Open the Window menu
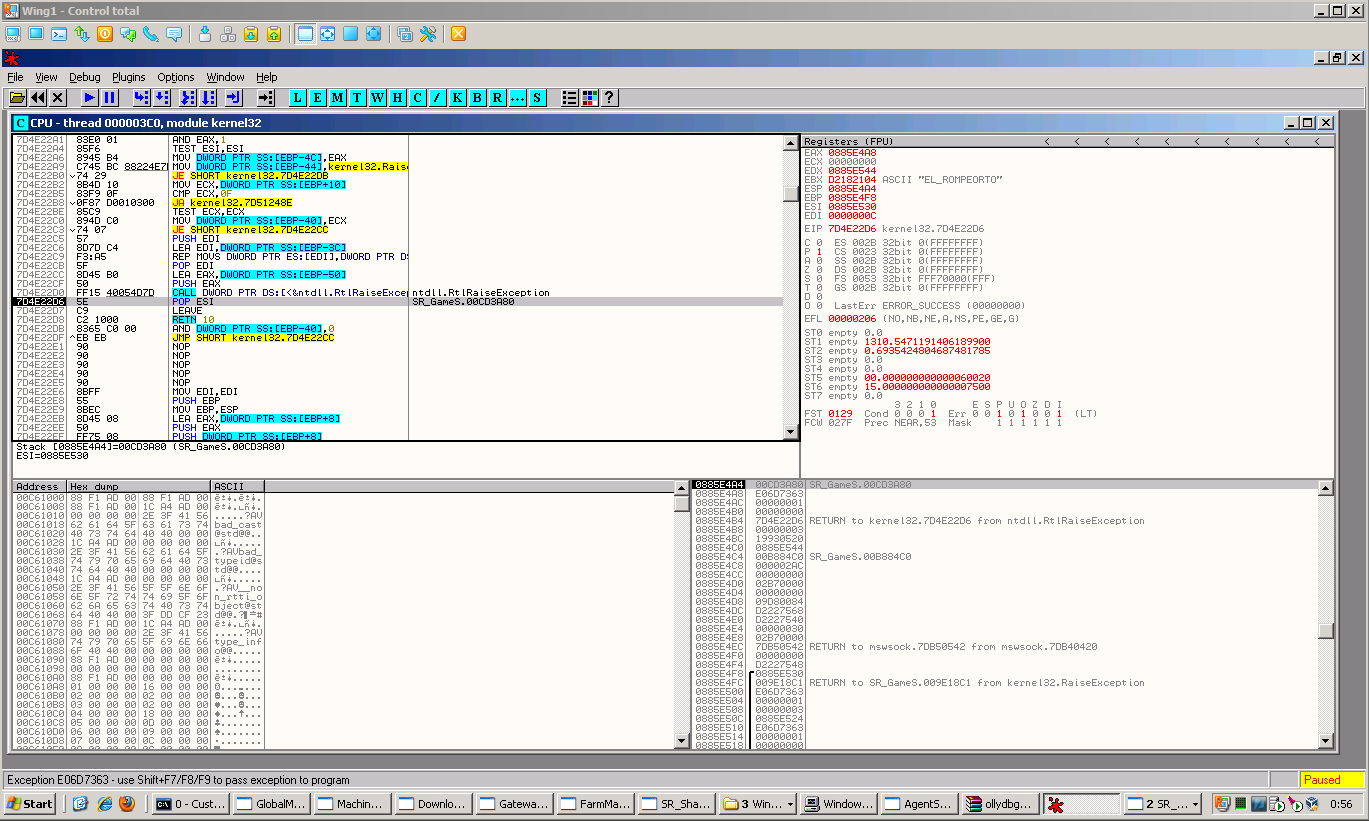This screenshot has width=1369, height=821. pyautogui.click(x=226, y=77)
